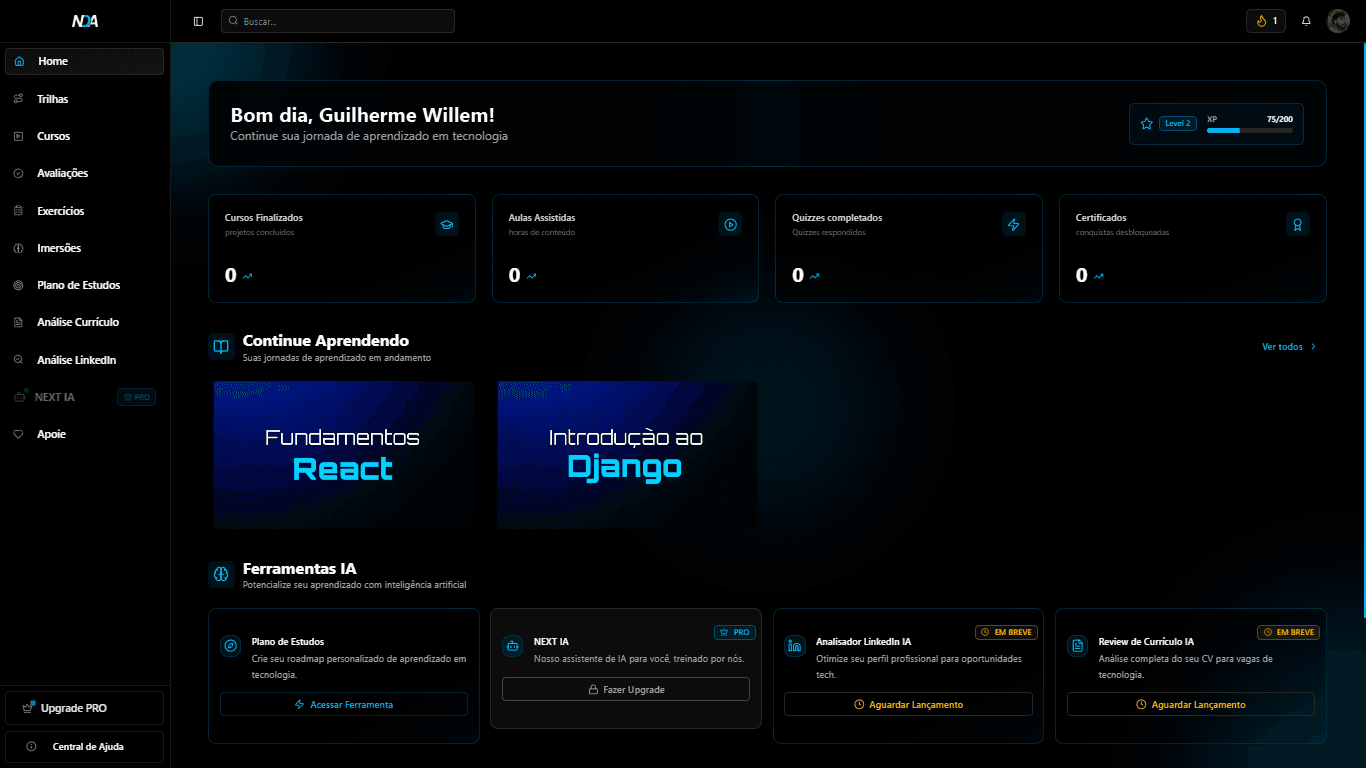The image size is (1366, 768).
Task: Click the Upgrade PRO button
Action: [x=84, y=708]
